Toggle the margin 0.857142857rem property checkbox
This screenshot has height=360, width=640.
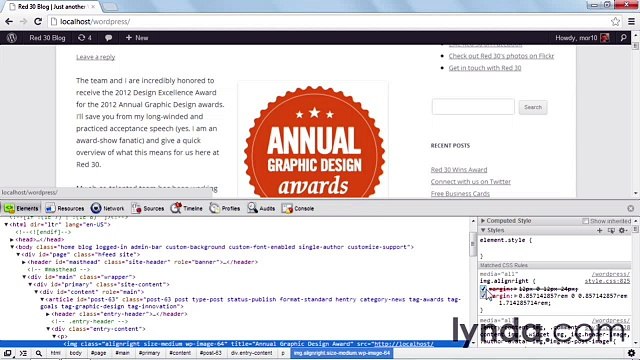point(484,296)
